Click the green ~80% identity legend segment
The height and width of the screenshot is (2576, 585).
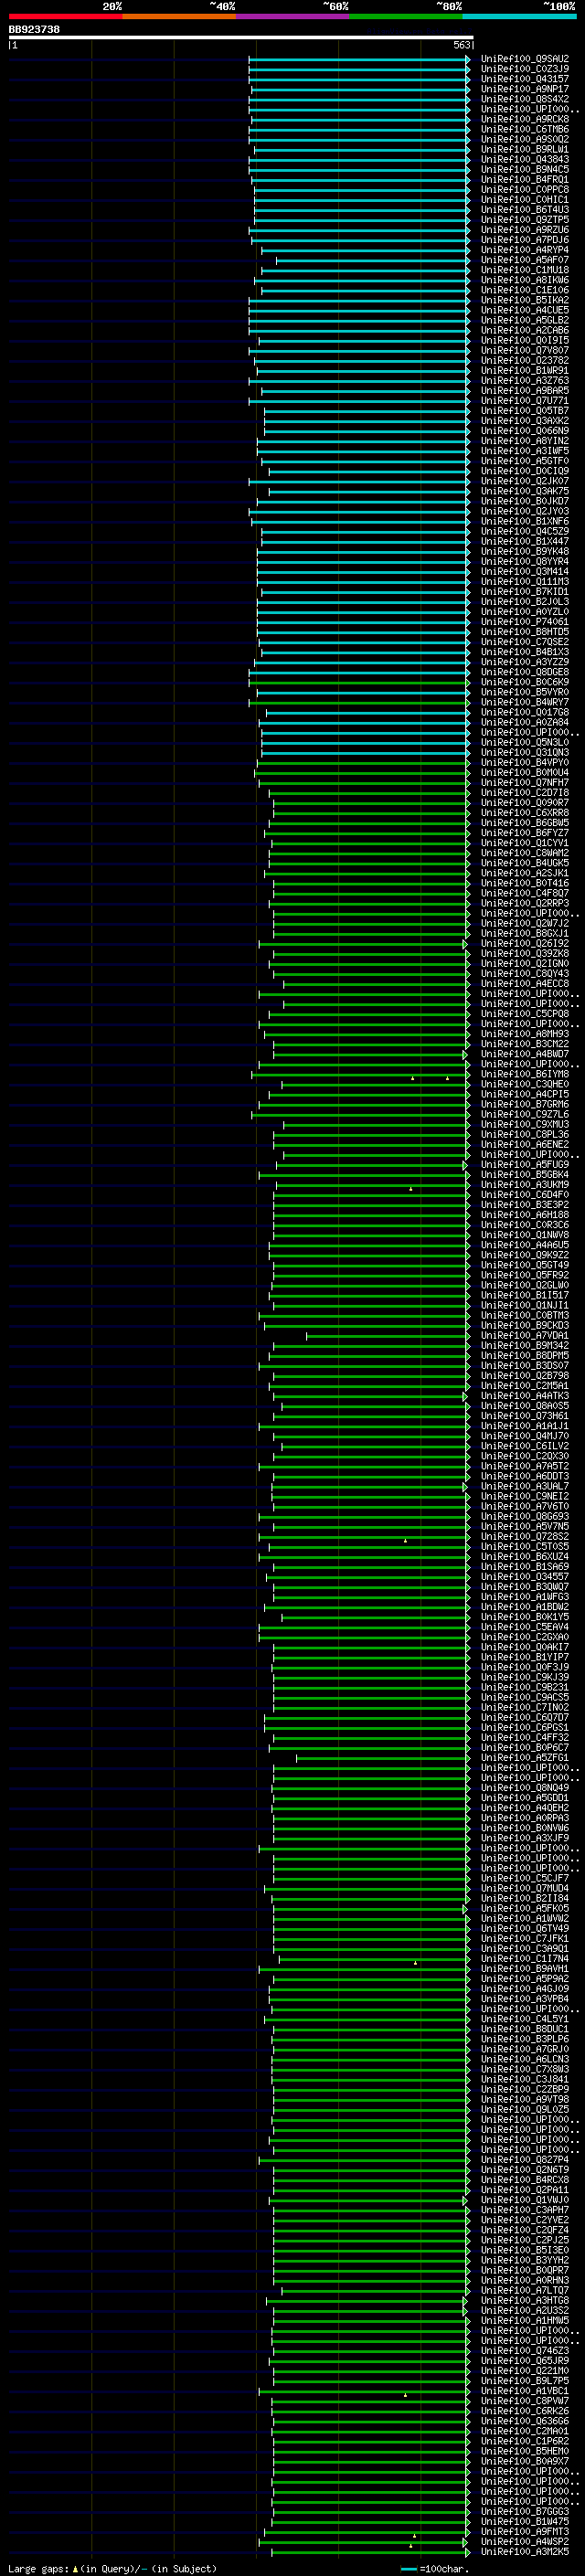coord(406,16)
